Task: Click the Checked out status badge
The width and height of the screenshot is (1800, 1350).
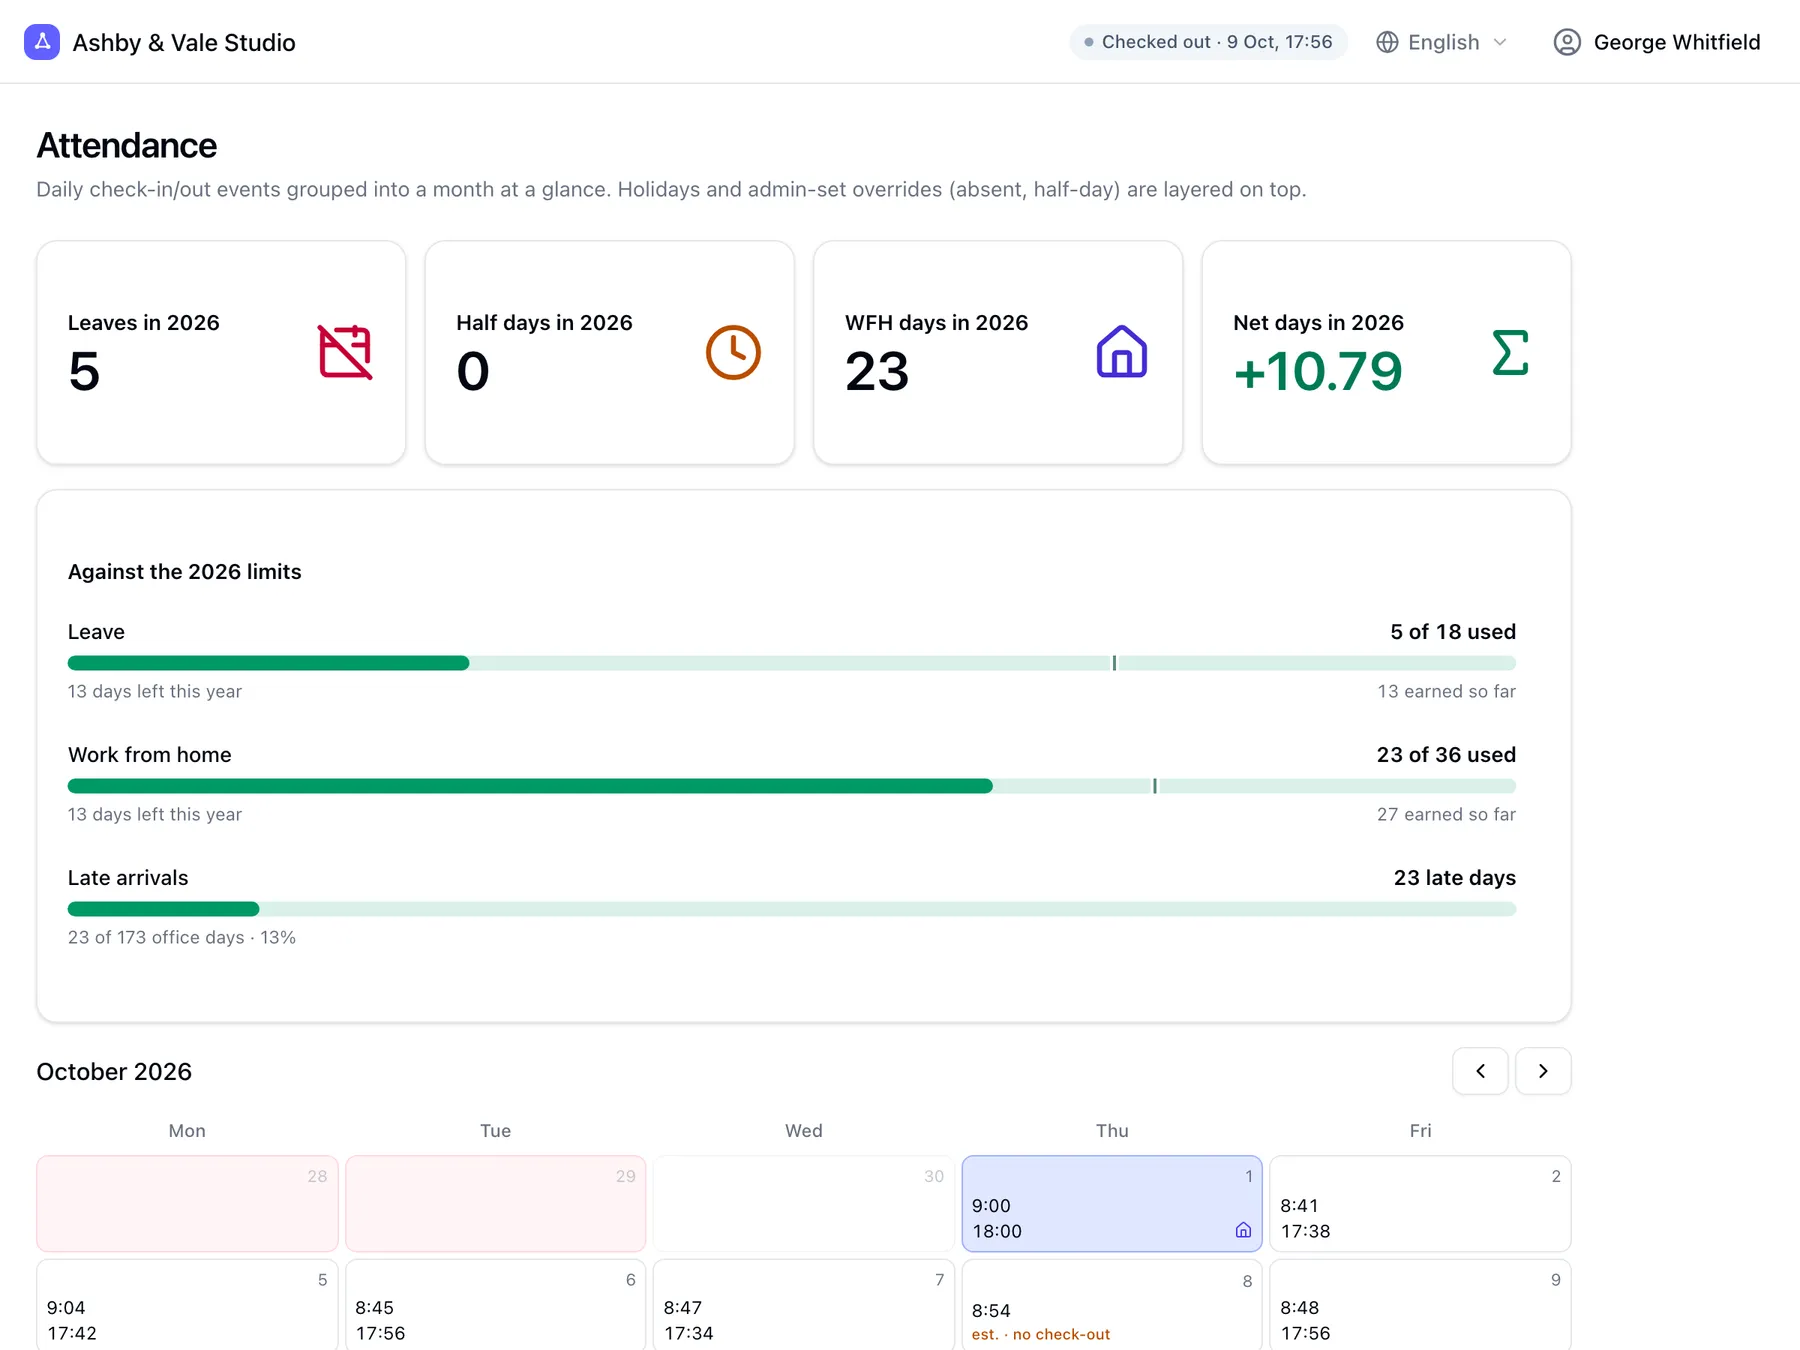Action: [x=1209, y=42]
